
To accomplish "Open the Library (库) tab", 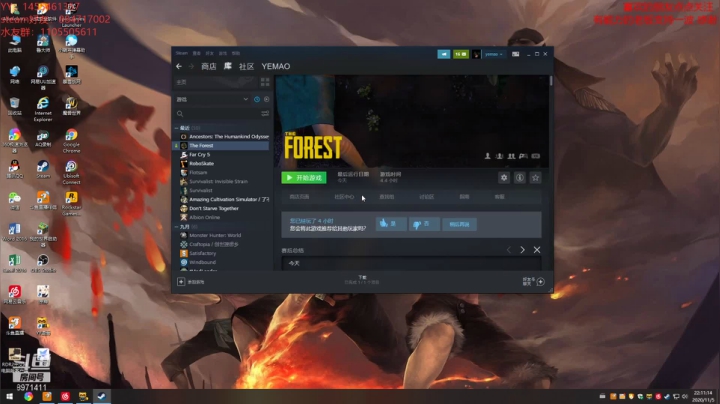I will [227, 67].
